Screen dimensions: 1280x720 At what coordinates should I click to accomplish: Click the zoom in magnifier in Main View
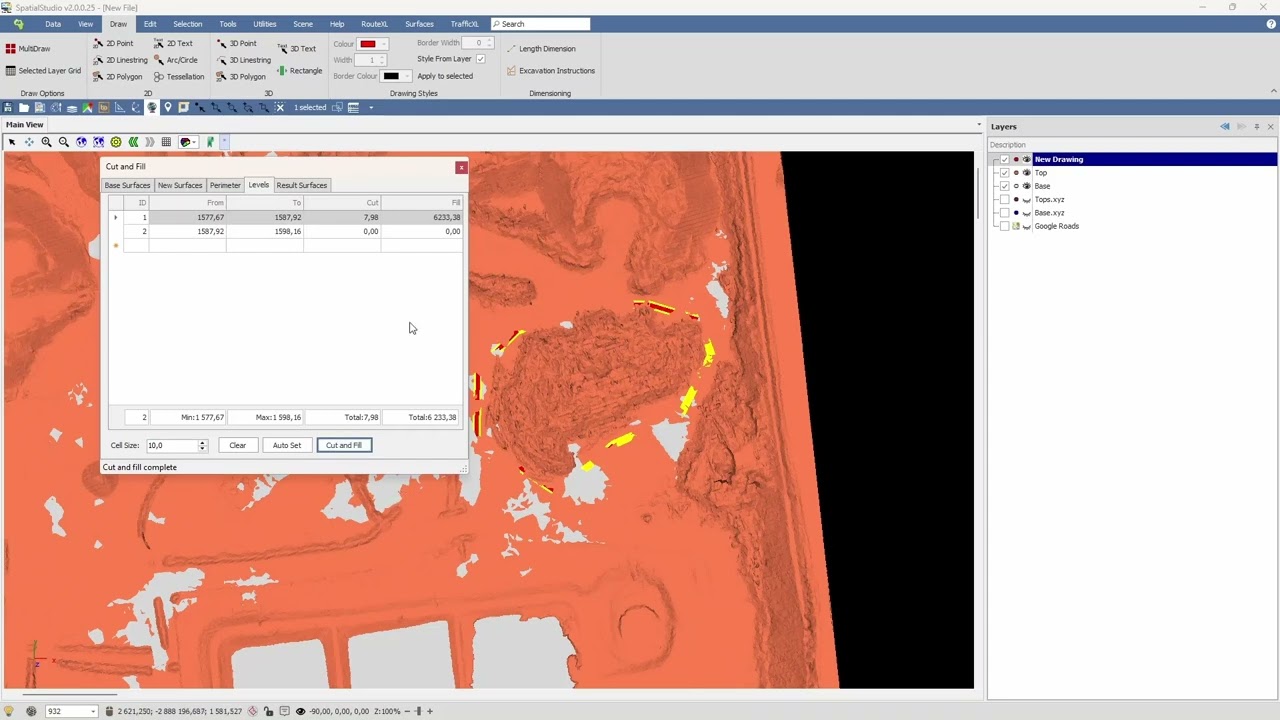pos(46,142)
